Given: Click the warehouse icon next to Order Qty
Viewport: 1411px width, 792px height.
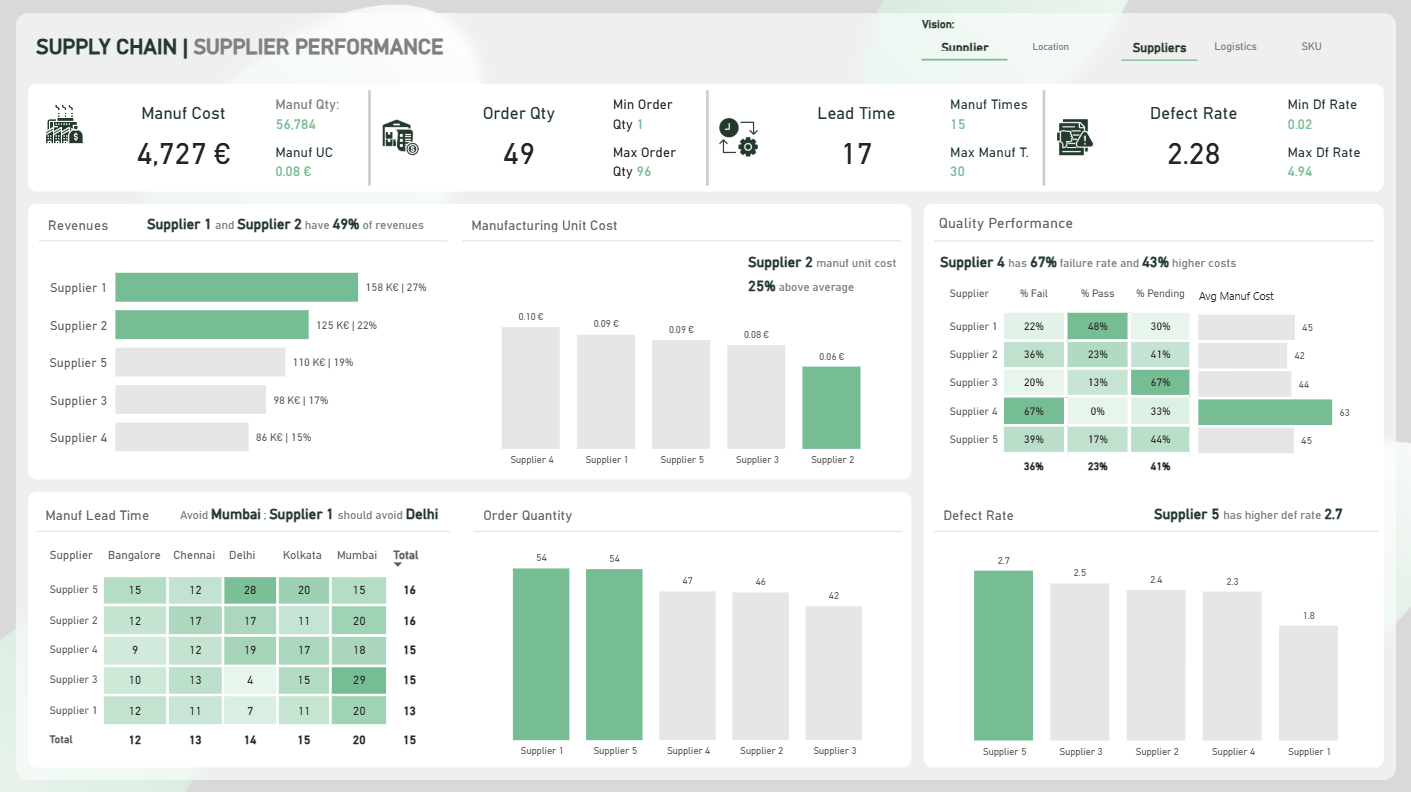Looking at the screenshot, I should point(400,138).
